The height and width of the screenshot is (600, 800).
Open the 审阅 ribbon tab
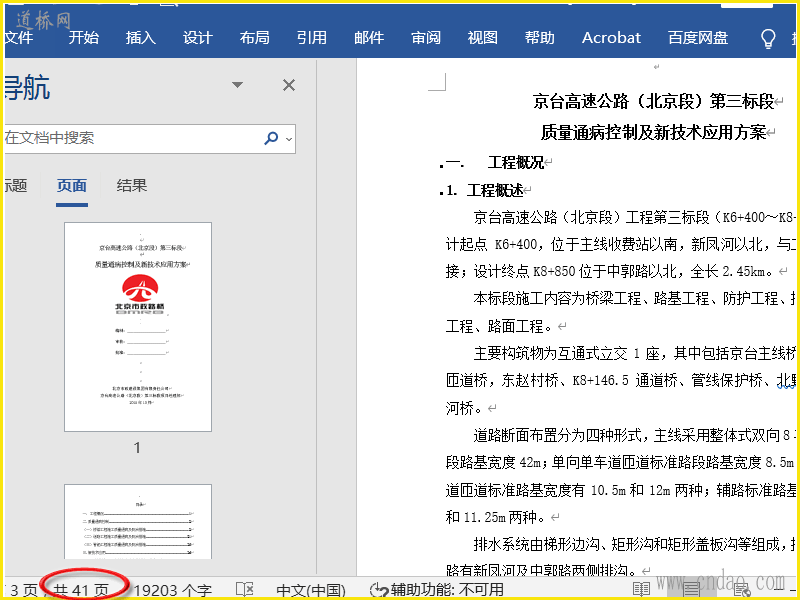pyautogui.click(x=426, y=38)
